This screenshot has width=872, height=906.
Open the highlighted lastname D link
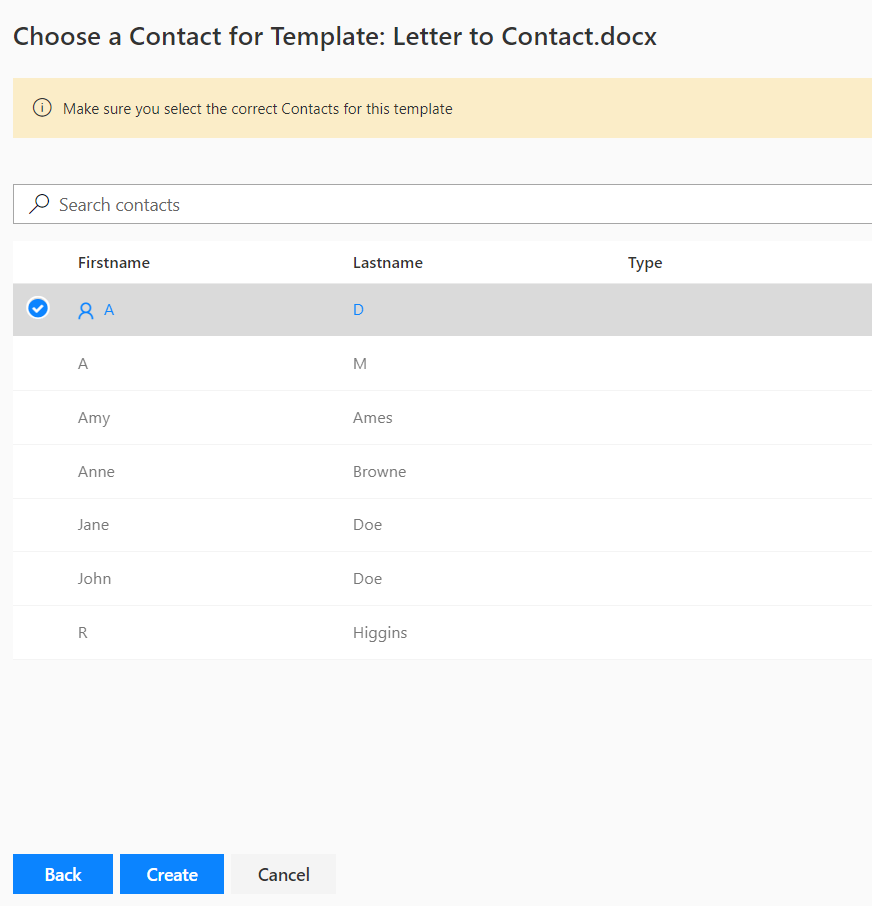click(358, 310)
